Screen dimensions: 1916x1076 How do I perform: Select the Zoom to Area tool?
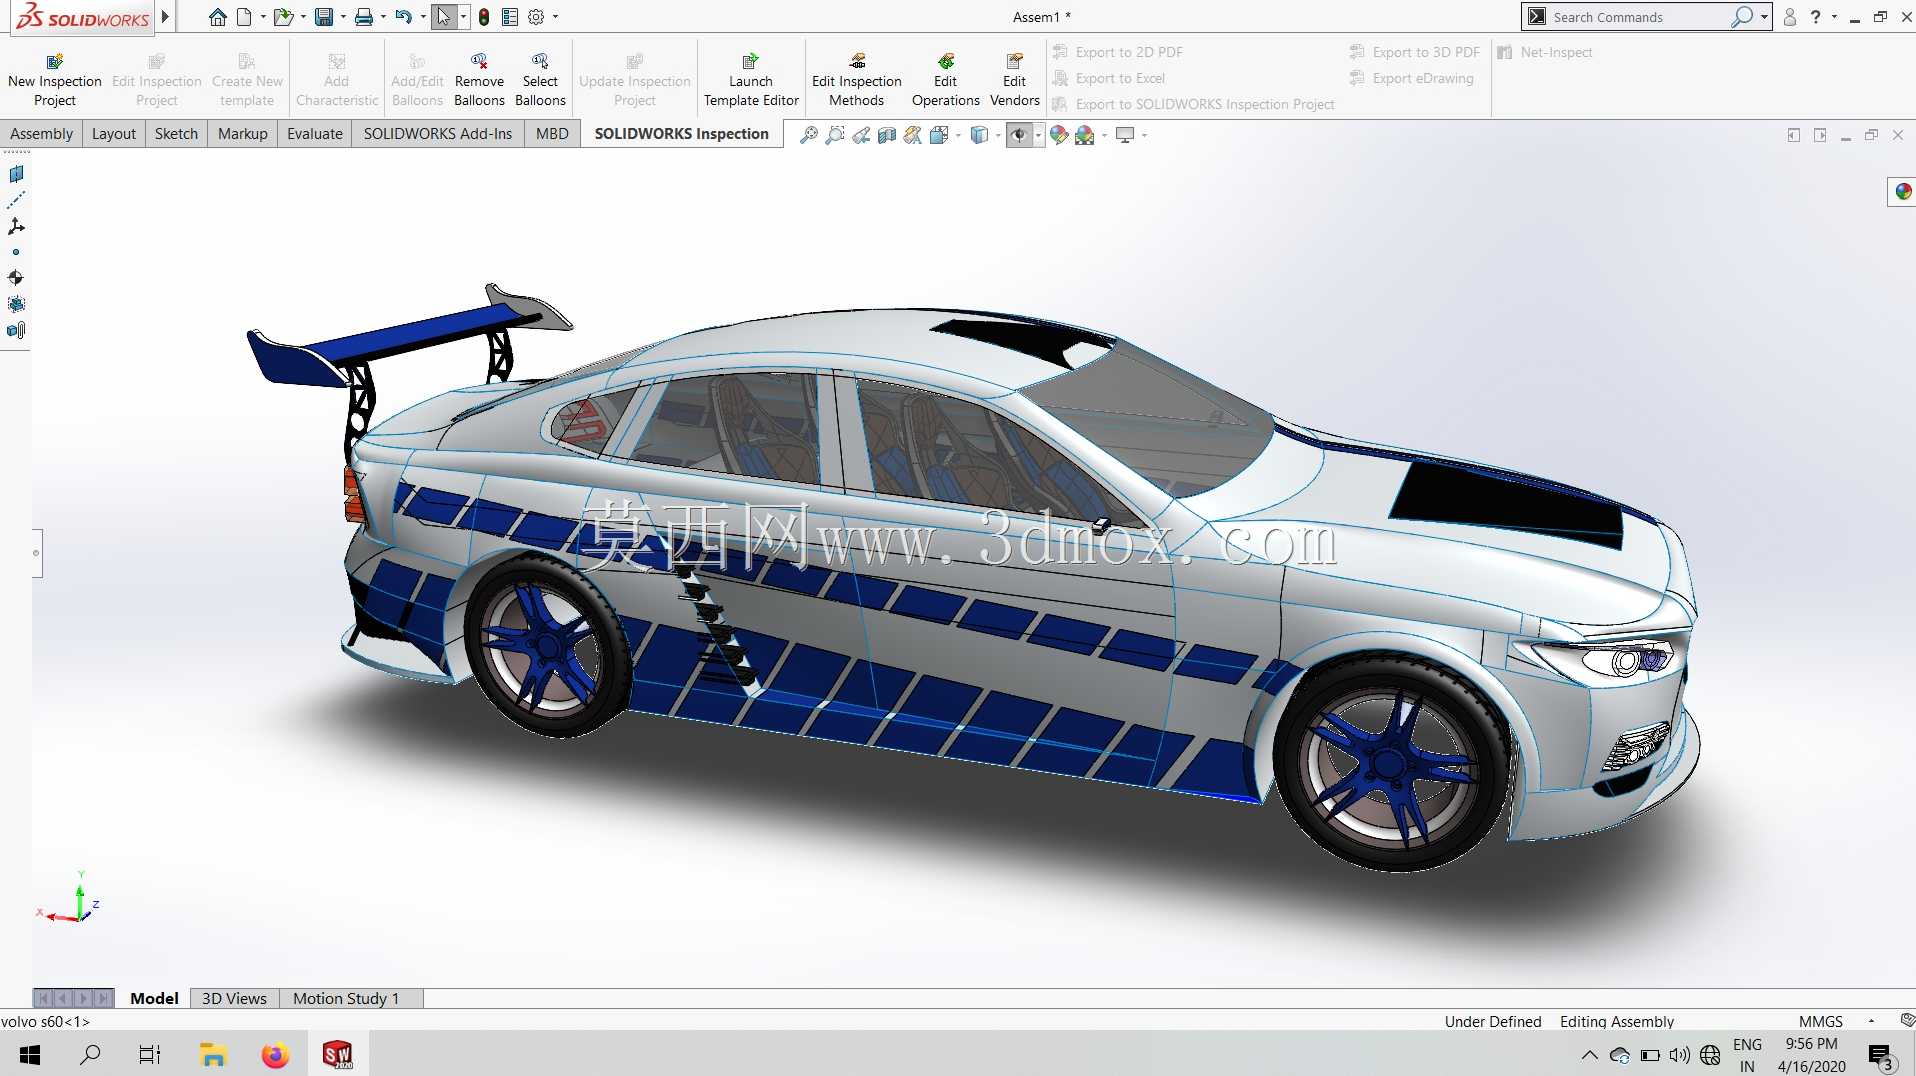(835, 135)
